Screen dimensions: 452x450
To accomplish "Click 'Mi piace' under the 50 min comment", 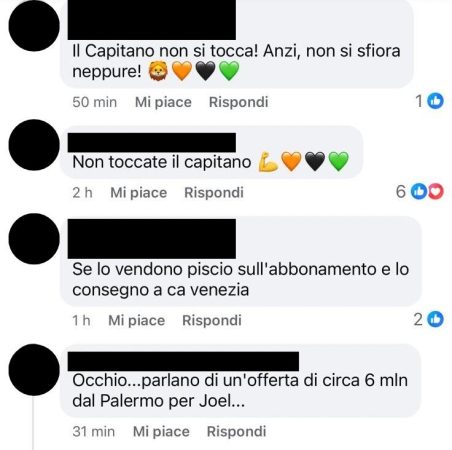I will tap(163, 102).
